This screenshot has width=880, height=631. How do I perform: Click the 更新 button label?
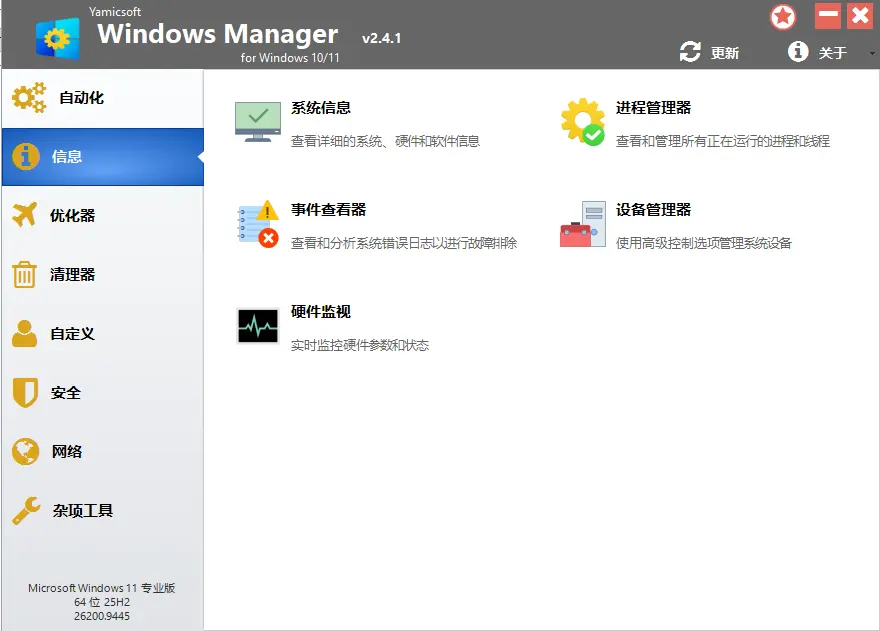coord(725,53)
